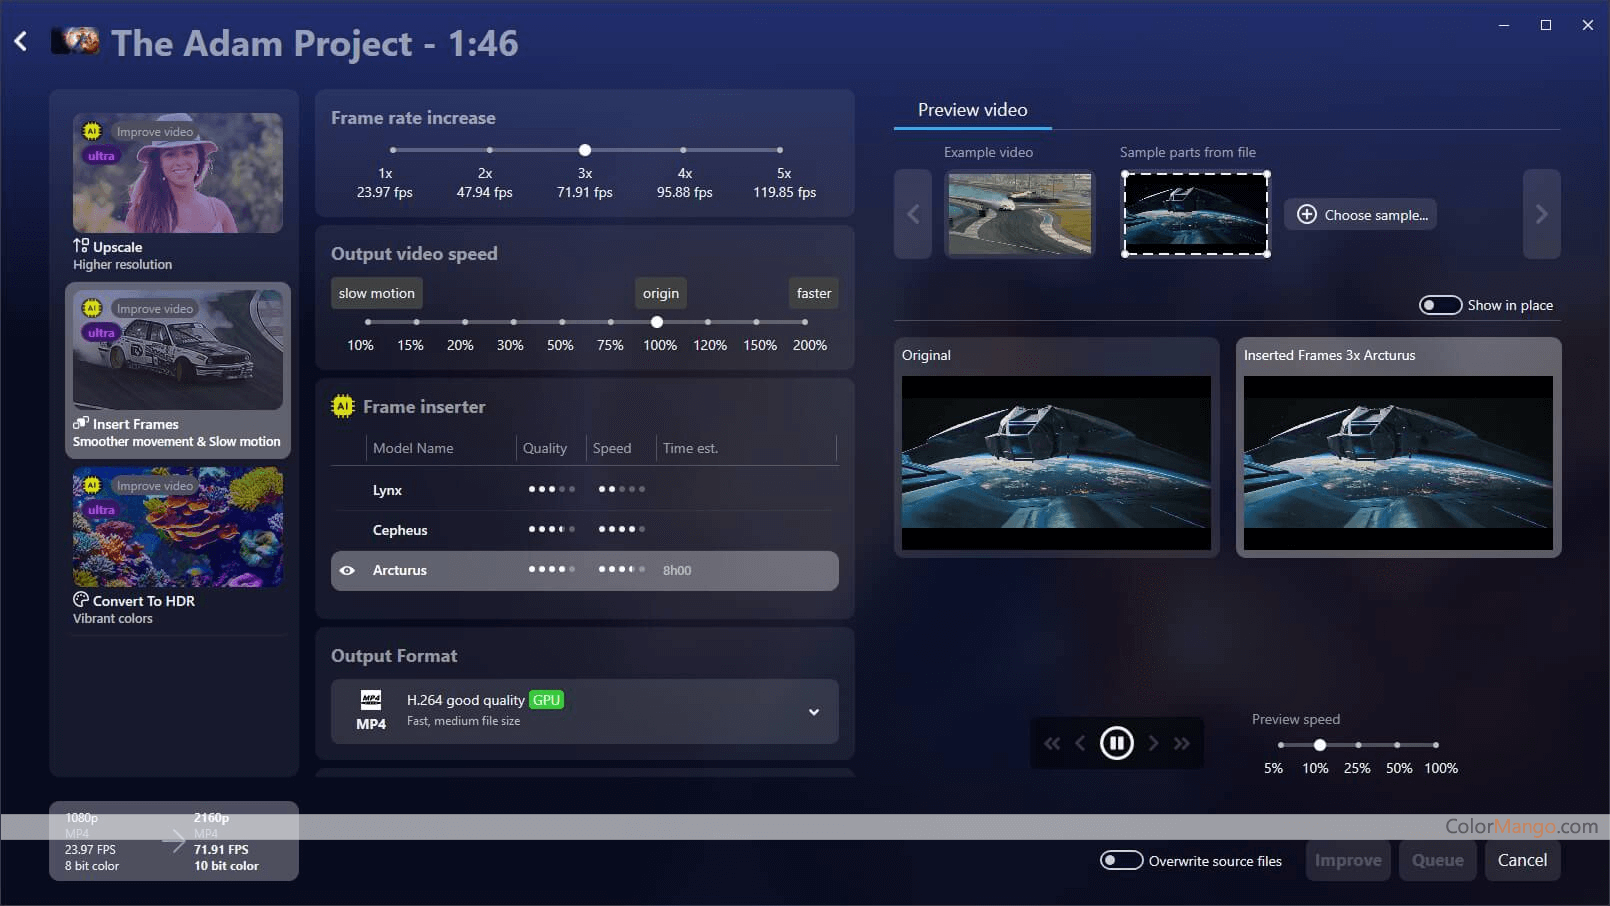
Task: Pause the preview playback
Action: click(1116, 743)
